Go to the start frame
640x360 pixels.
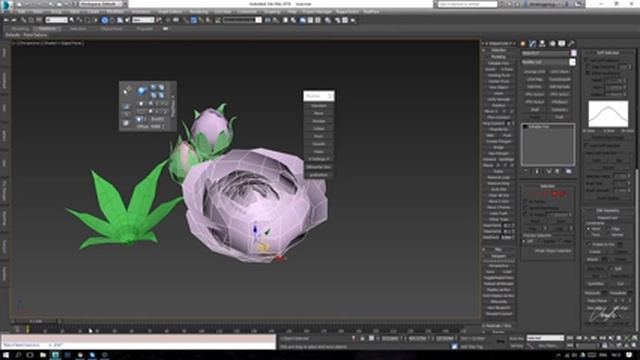click(570, 338)
